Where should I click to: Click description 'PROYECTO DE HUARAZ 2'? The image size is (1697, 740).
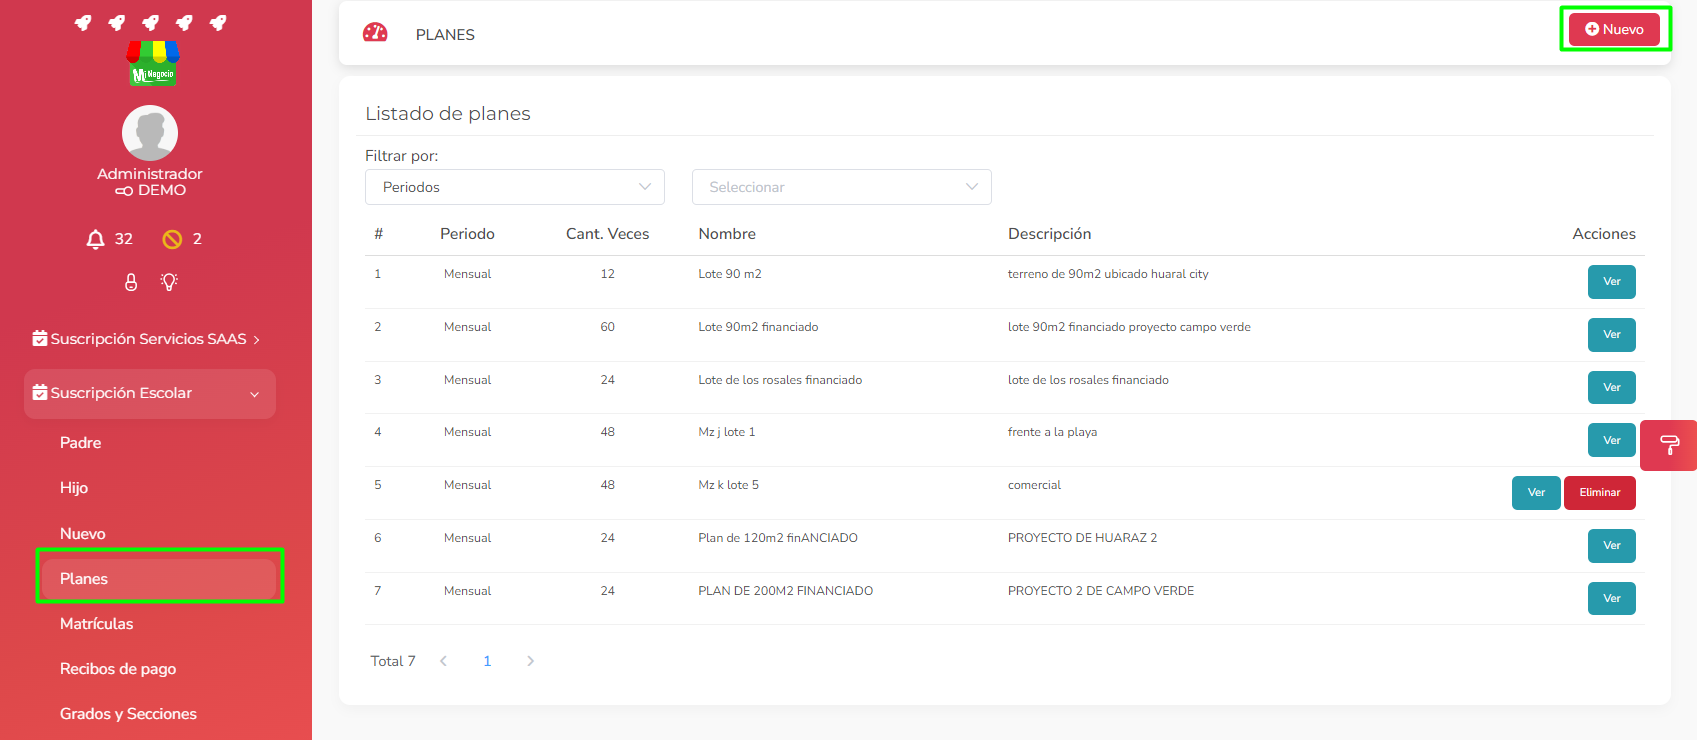point(1082,538)
